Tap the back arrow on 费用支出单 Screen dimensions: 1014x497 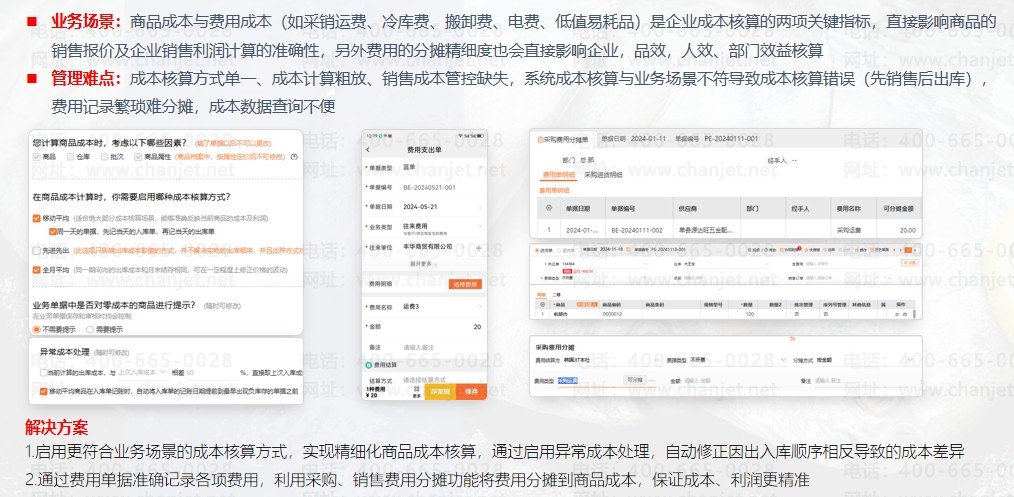(x=368, y=149)
